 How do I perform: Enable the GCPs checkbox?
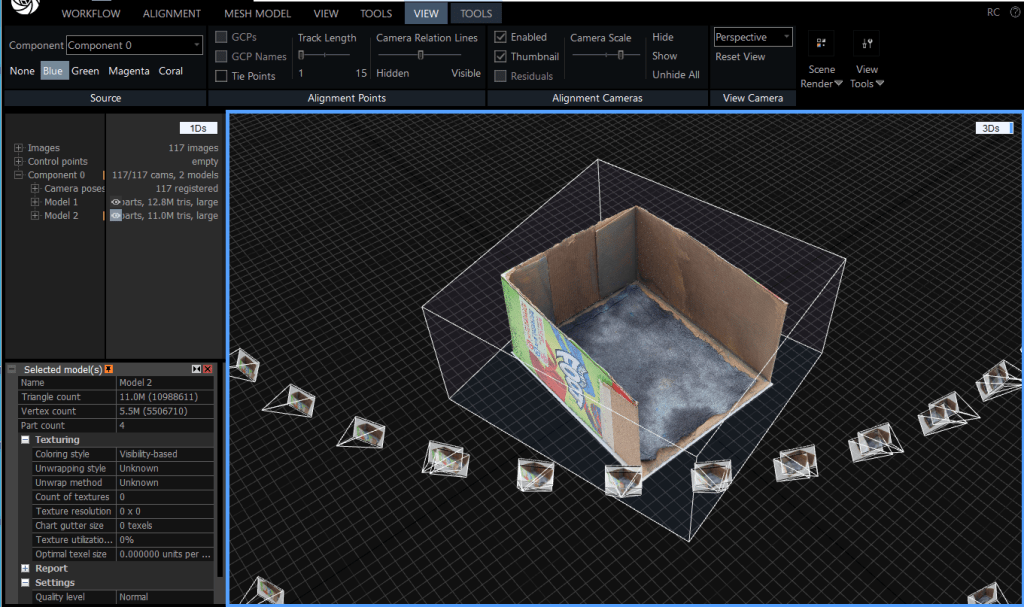222,37
